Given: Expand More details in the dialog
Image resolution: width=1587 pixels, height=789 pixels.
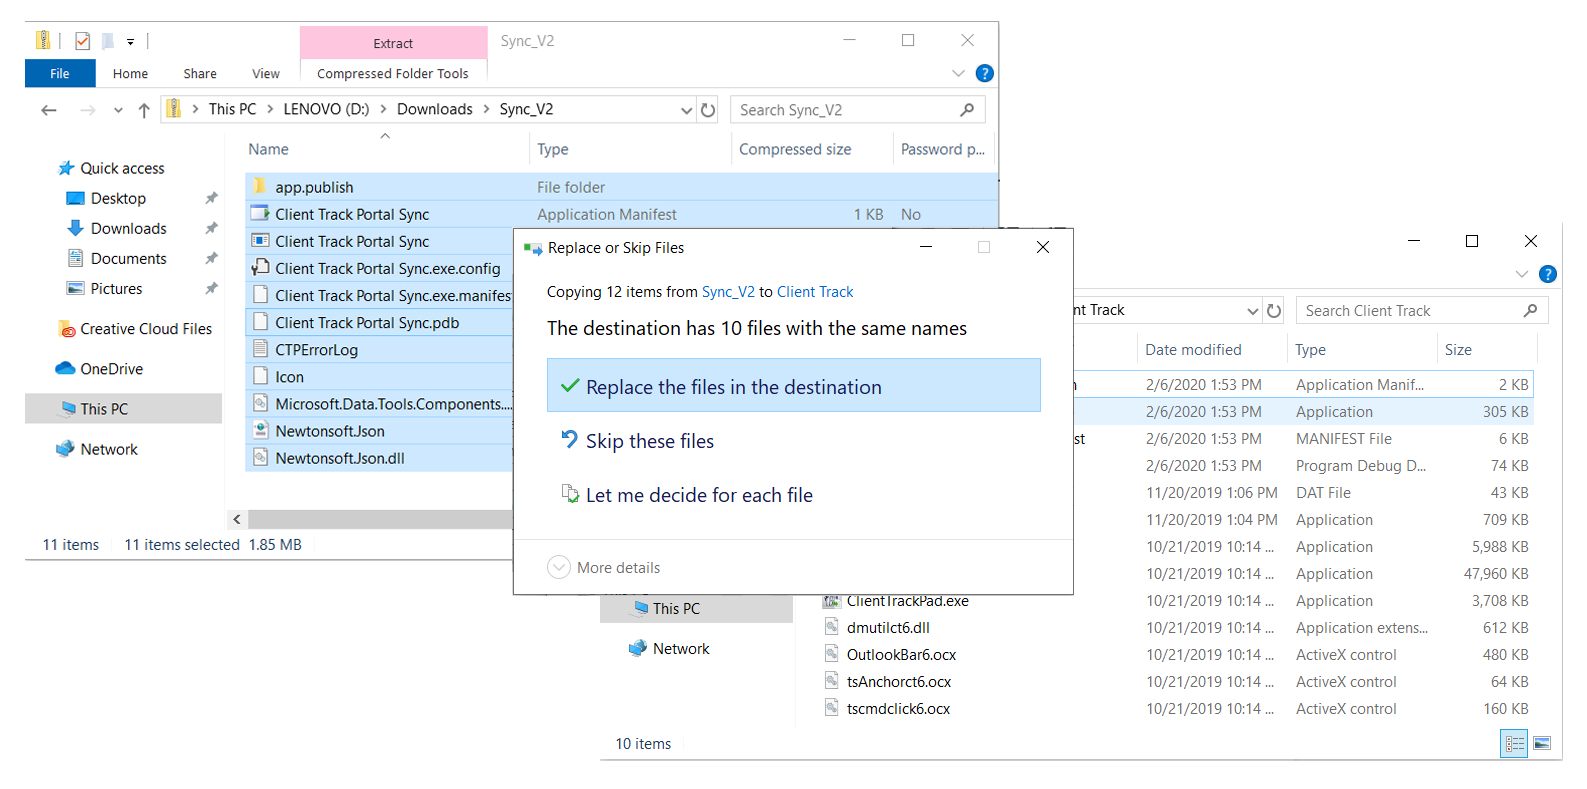Looking at the screenshot, I should (x=604, y=567).
